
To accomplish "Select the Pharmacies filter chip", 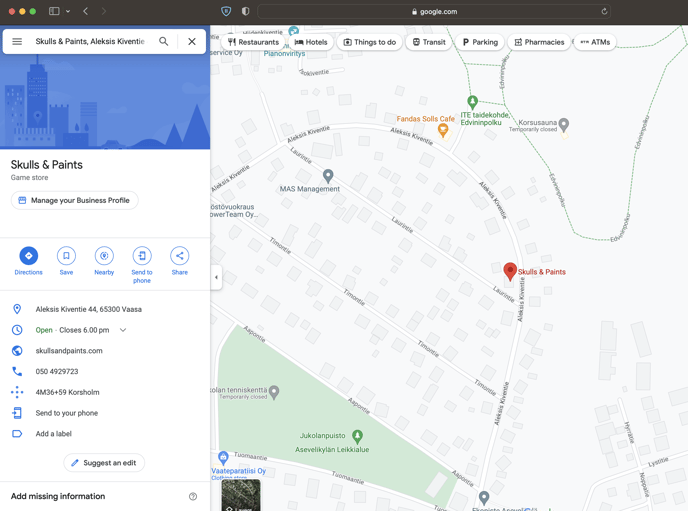I will click(x=539, y=42).
